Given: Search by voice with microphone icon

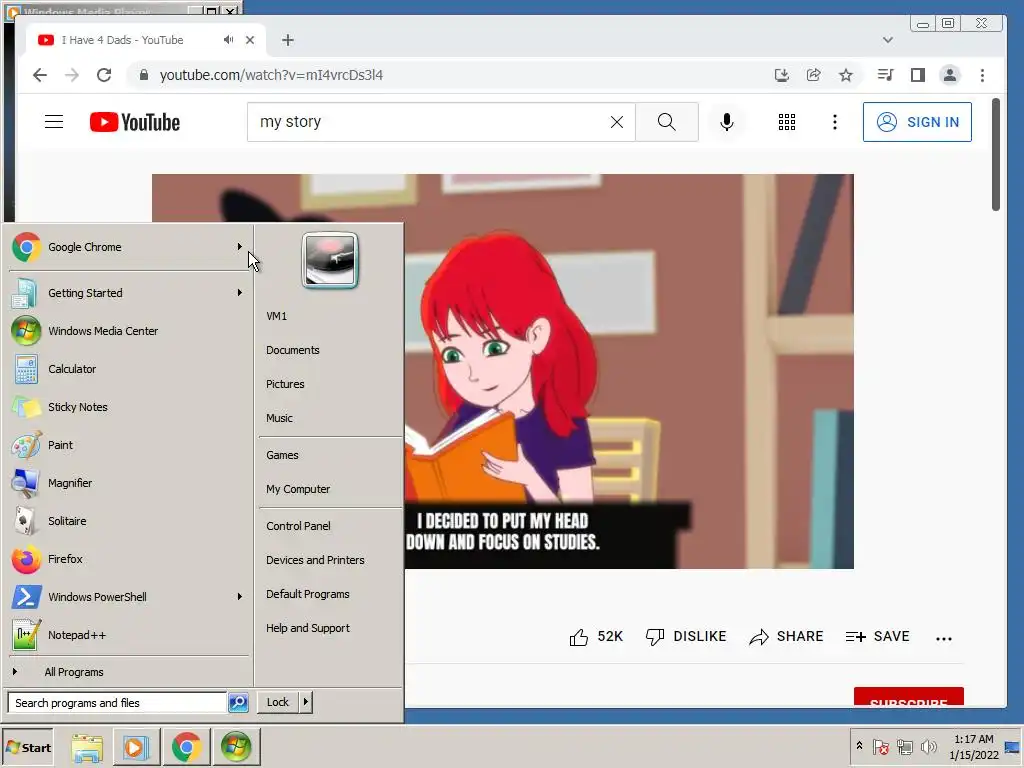Looking at the screenshot, I should [727, 122].
